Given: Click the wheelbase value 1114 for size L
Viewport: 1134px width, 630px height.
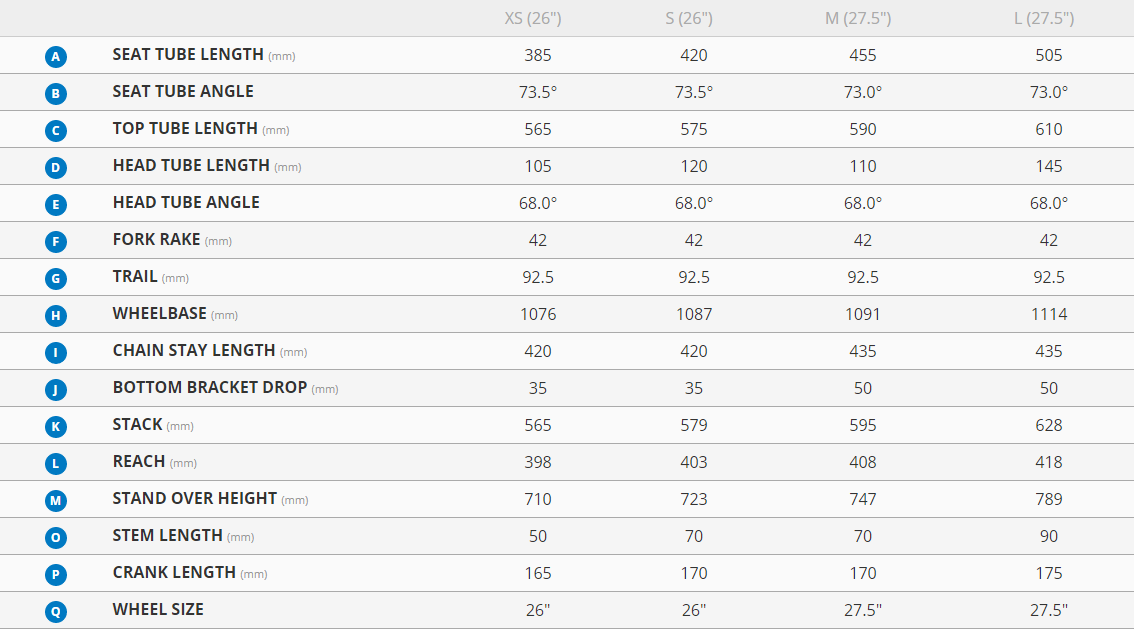Looking at the screenshot, I should pyautogui.click(x=1048, y=314).
